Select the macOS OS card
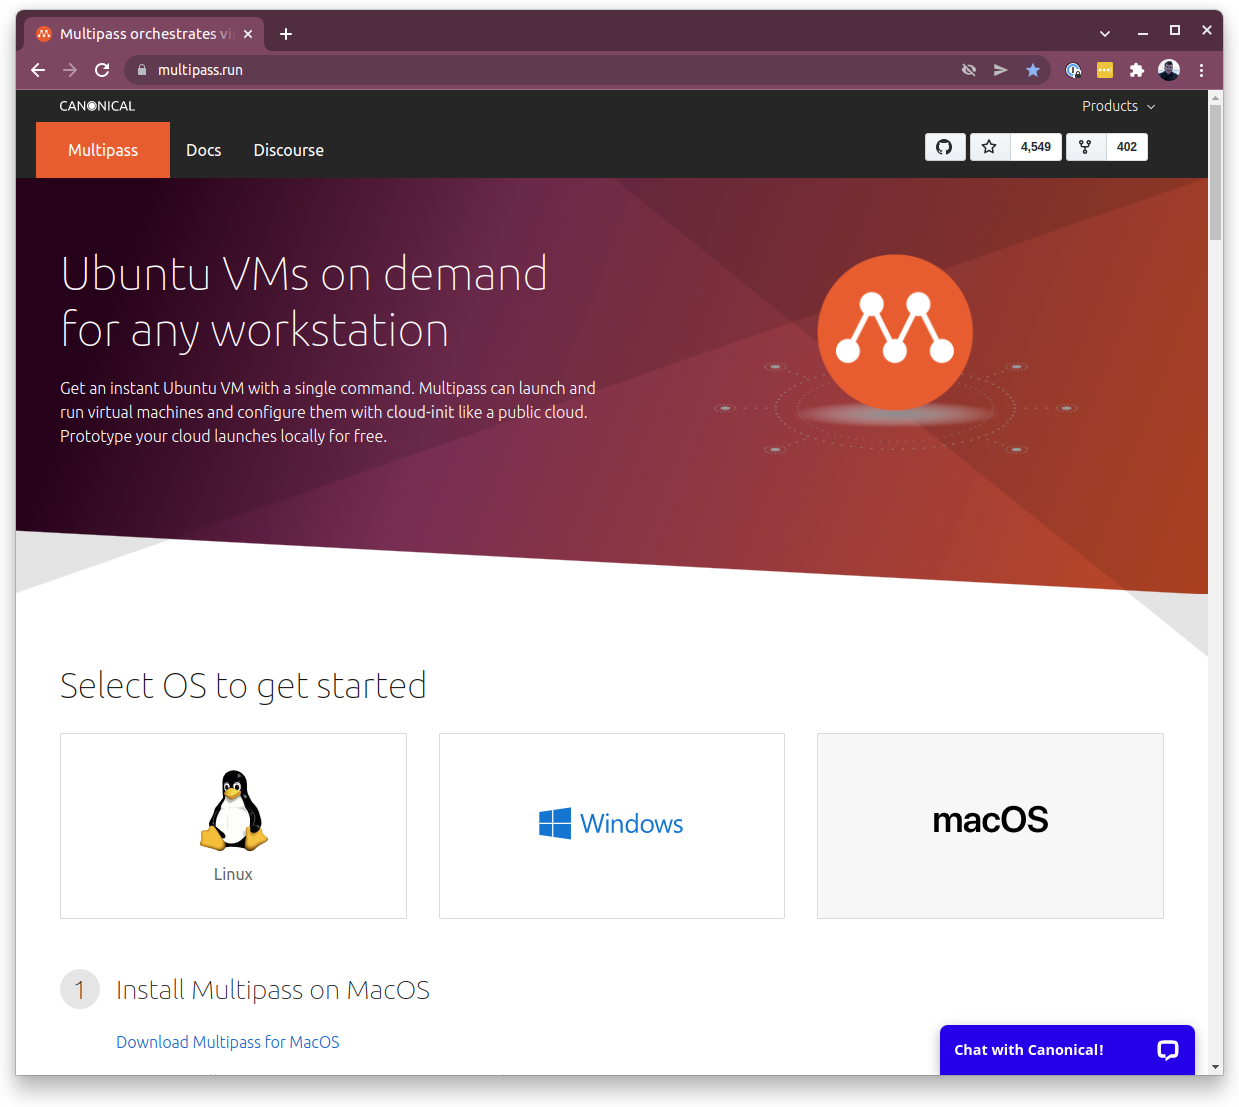Screen dimensions: 1239x1107 point(990,826)
